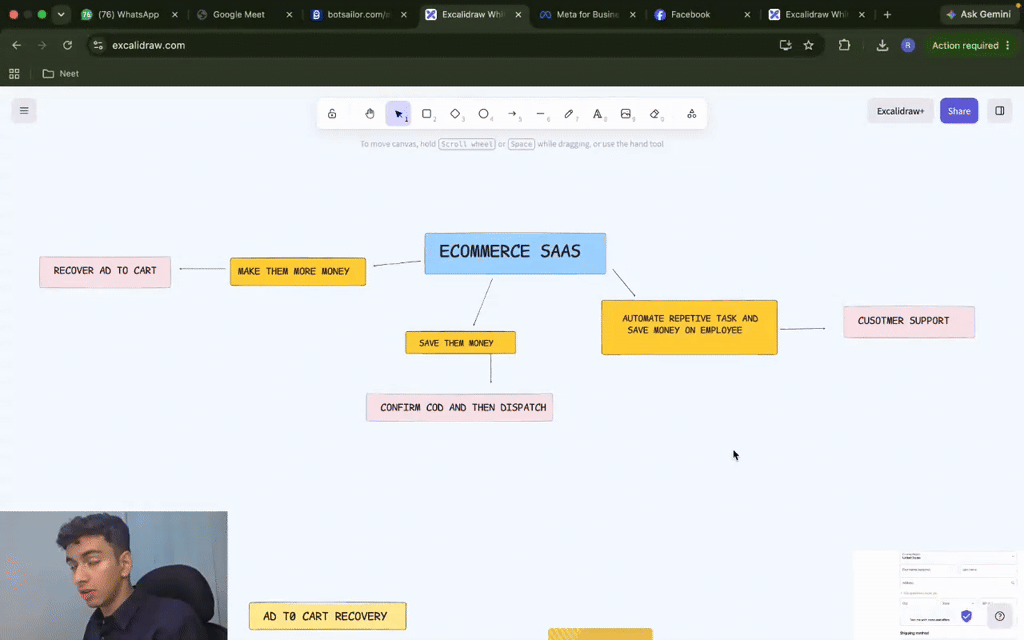Select the Line tool
The width and height of the screenshot is (1024, 640).
point(541,114)
